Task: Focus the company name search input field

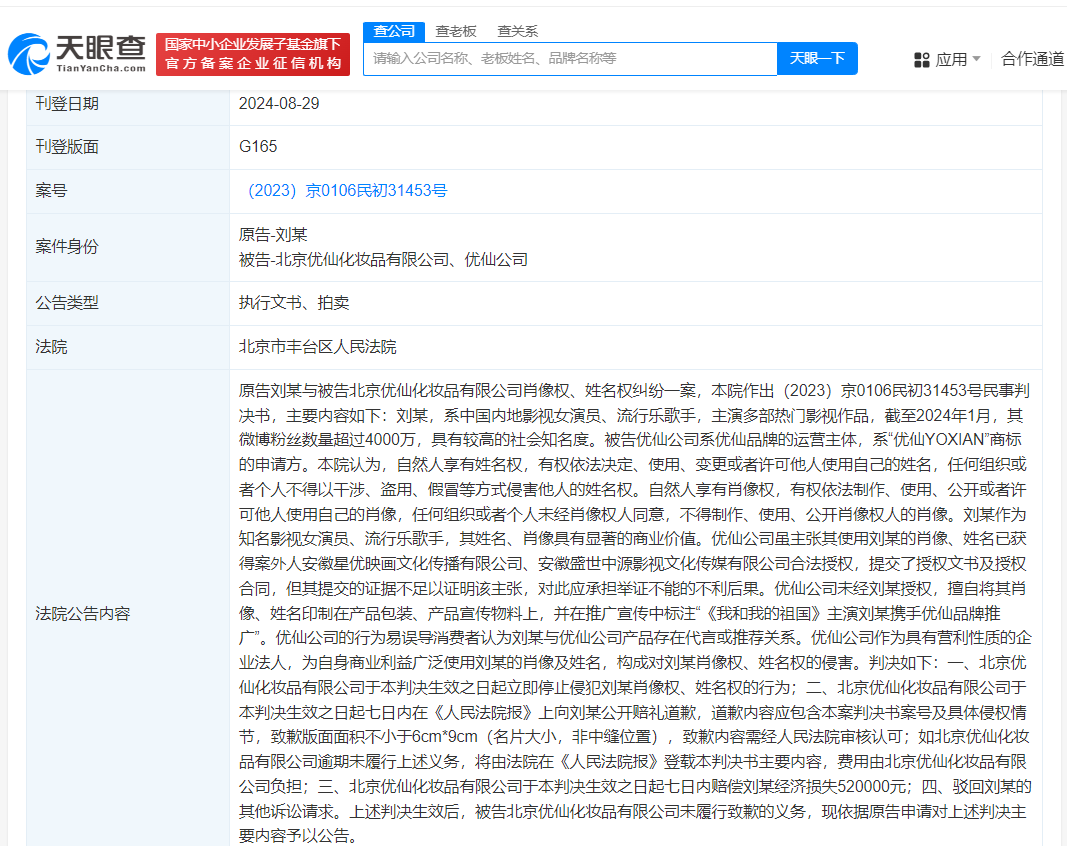Action: pos(570,59)
